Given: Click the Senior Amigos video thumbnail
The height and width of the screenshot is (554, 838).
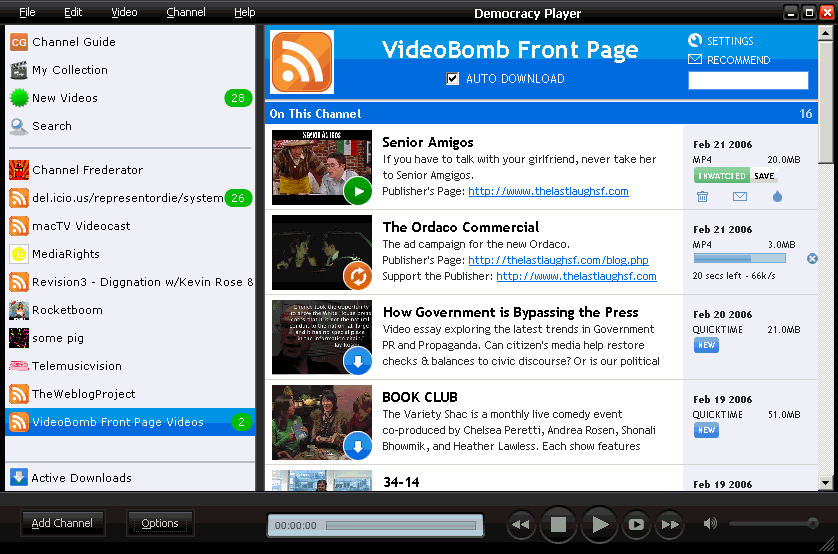Looking at the screenshot, I should [322, 167].
